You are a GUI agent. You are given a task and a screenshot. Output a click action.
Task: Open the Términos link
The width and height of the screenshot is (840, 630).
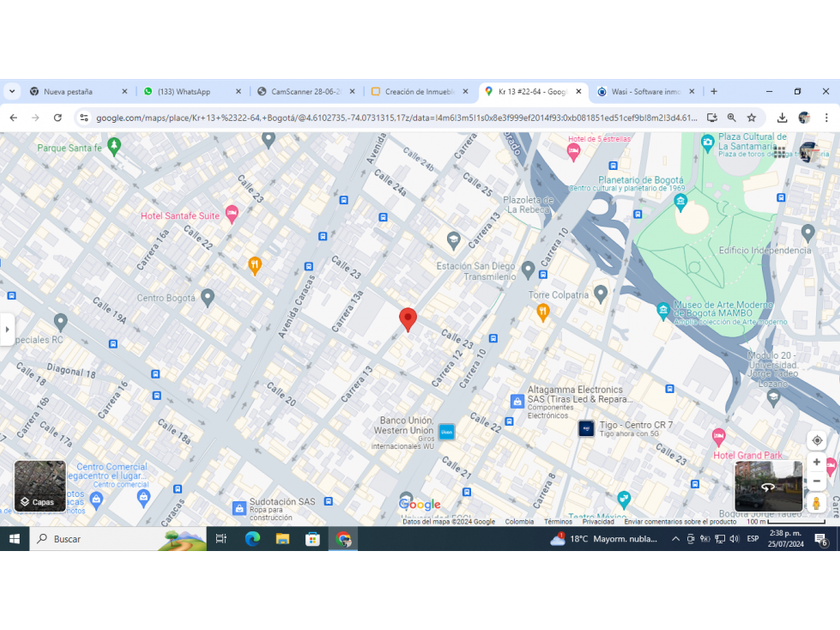(x=558, y=521)
